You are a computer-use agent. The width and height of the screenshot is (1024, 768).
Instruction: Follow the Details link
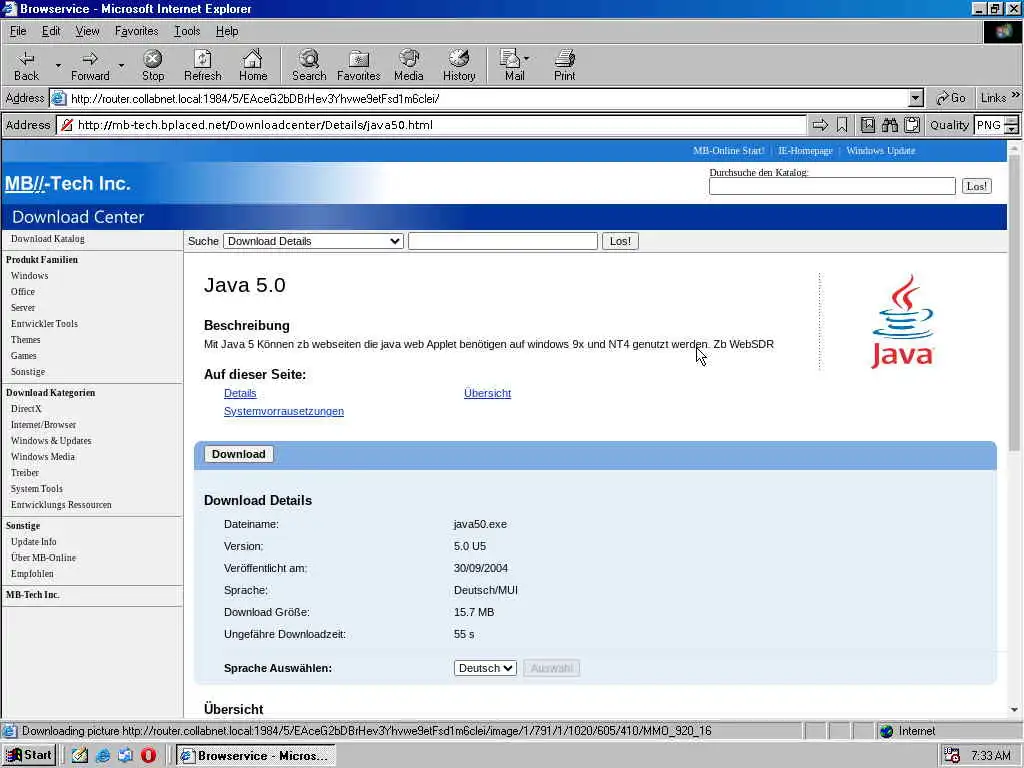240,393
